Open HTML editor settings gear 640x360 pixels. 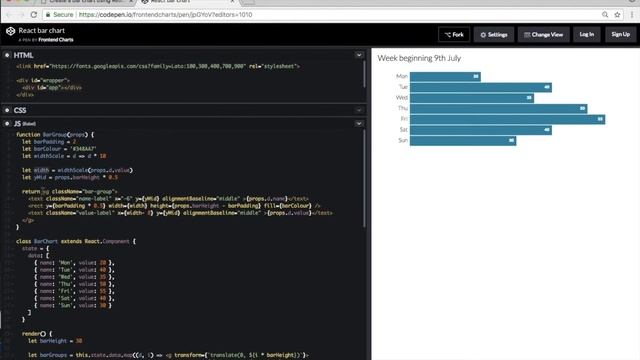point(7,55)
